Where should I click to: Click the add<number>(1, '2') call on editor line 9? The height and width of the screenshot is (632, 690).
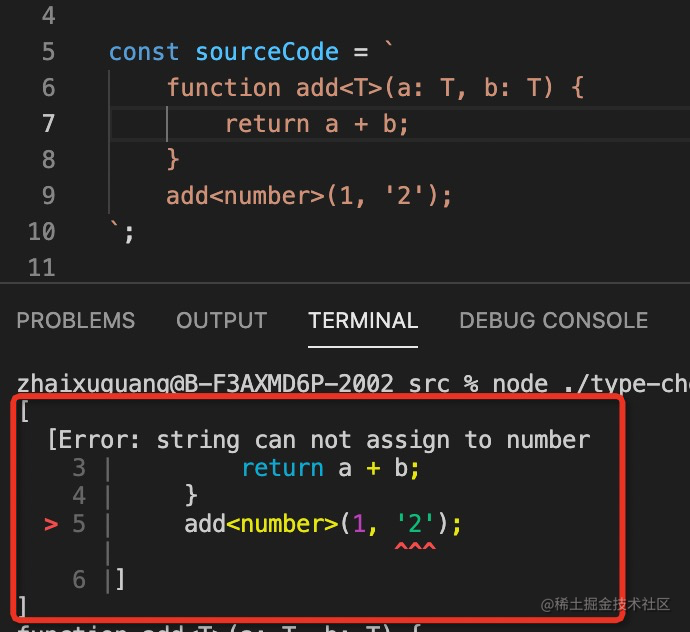[309, 196]
